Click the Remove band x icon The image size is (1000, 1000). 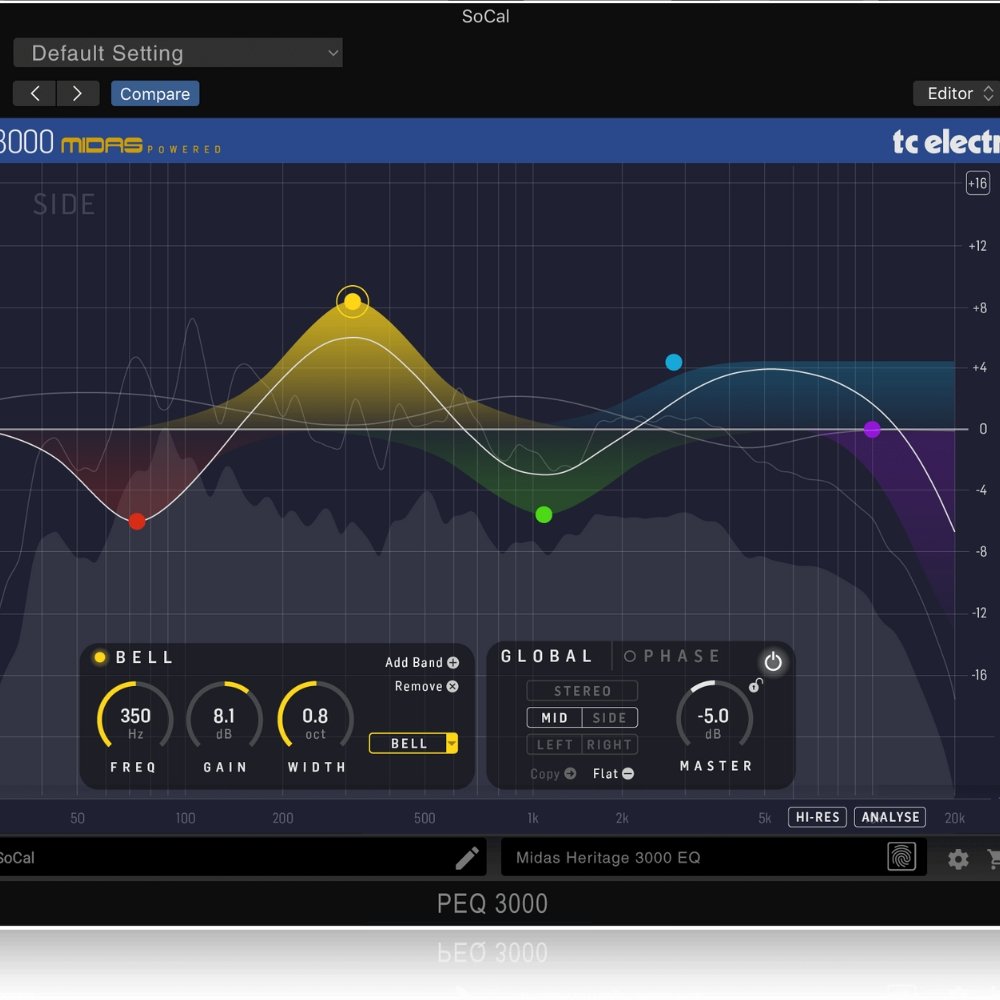coord(453,686)
